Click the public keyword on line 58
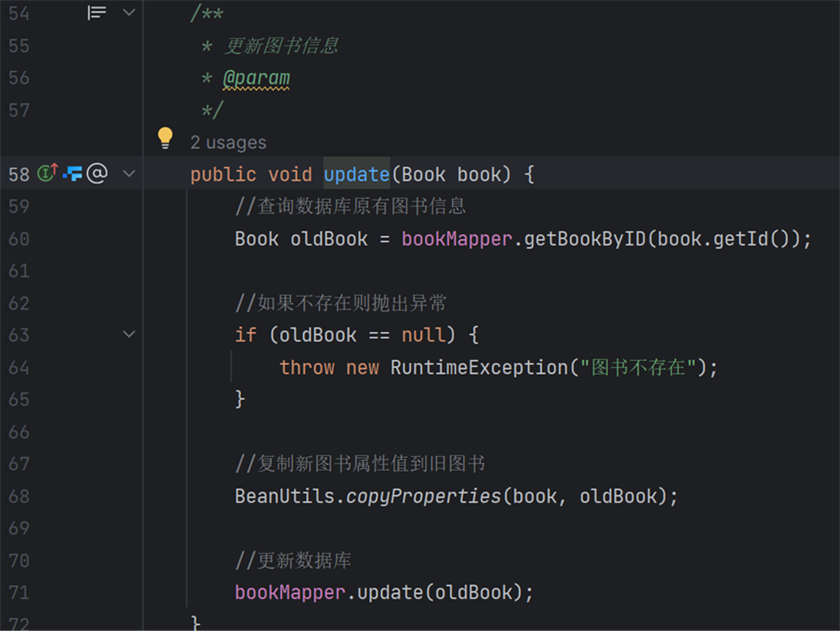The width and height of the screenshot is (840, 631). point(223,175)
